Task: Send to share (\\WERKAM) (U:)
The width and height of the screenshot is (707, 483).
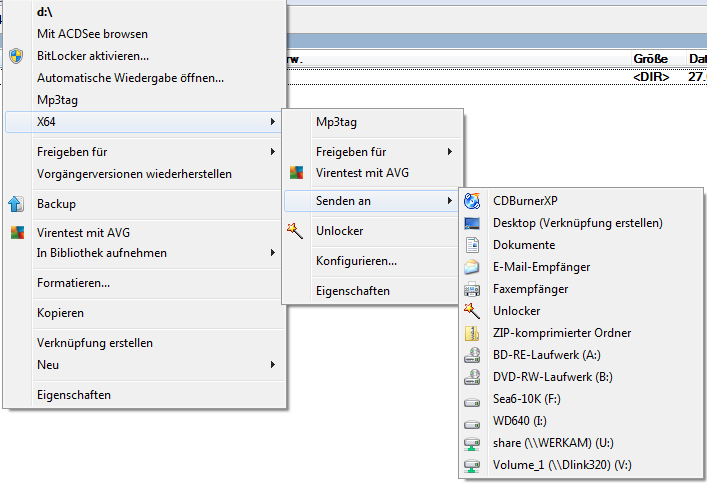Action: point(553,443)
